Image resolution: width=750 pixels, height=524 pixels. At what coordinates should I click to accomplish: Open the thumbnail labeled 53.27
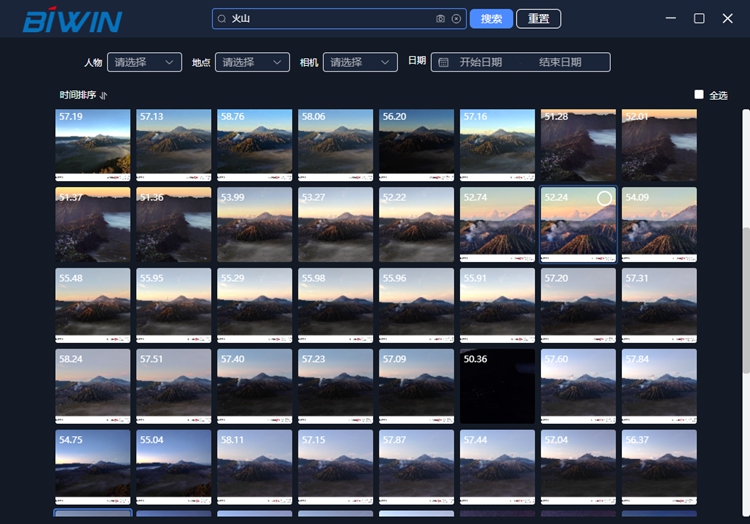pos(335,224)
